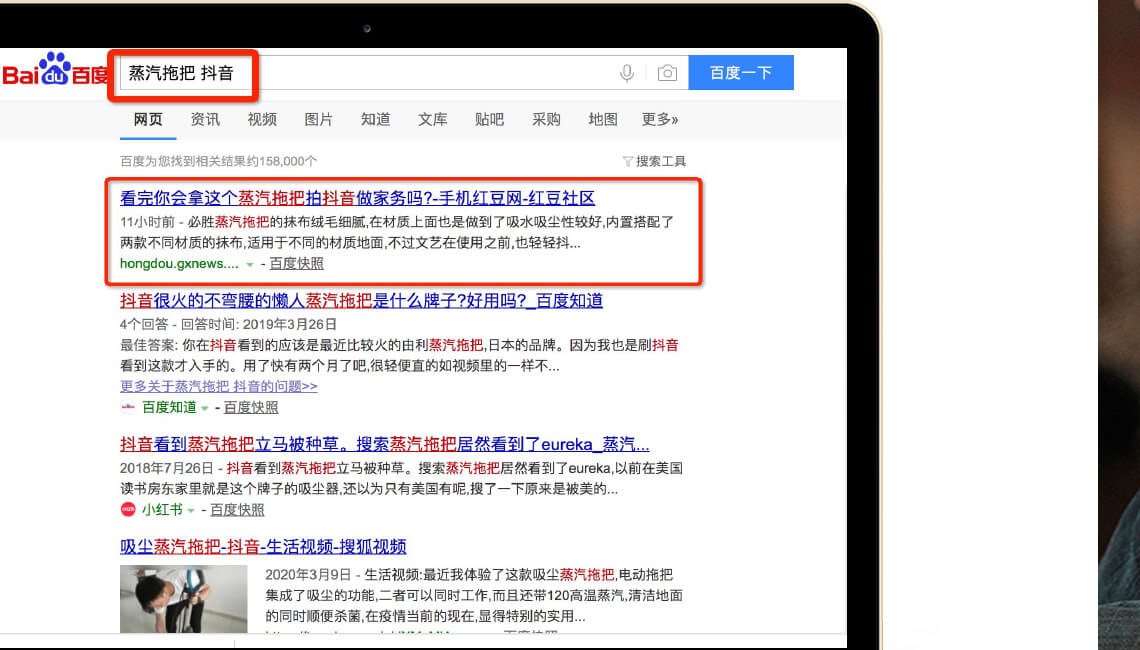Switch to the 资讯 tab
The height and width of the screenshot is (650, 1140).
coord(205,119)
